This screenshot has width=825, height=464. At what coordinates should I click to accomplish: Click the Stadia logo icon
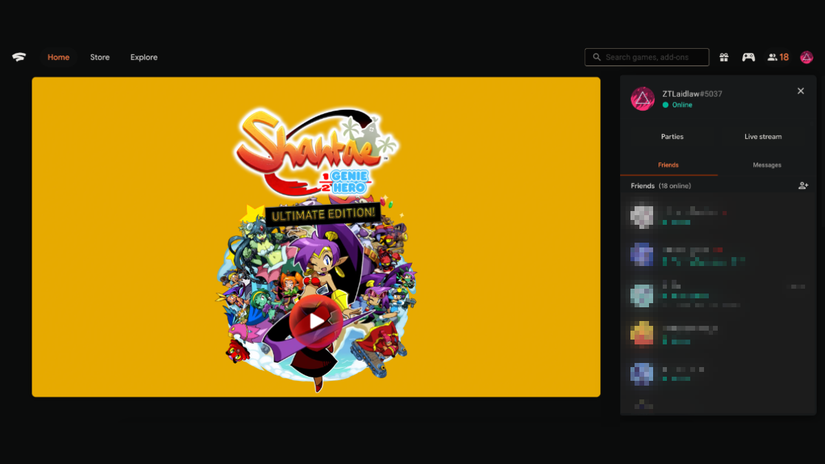[19, 57]
